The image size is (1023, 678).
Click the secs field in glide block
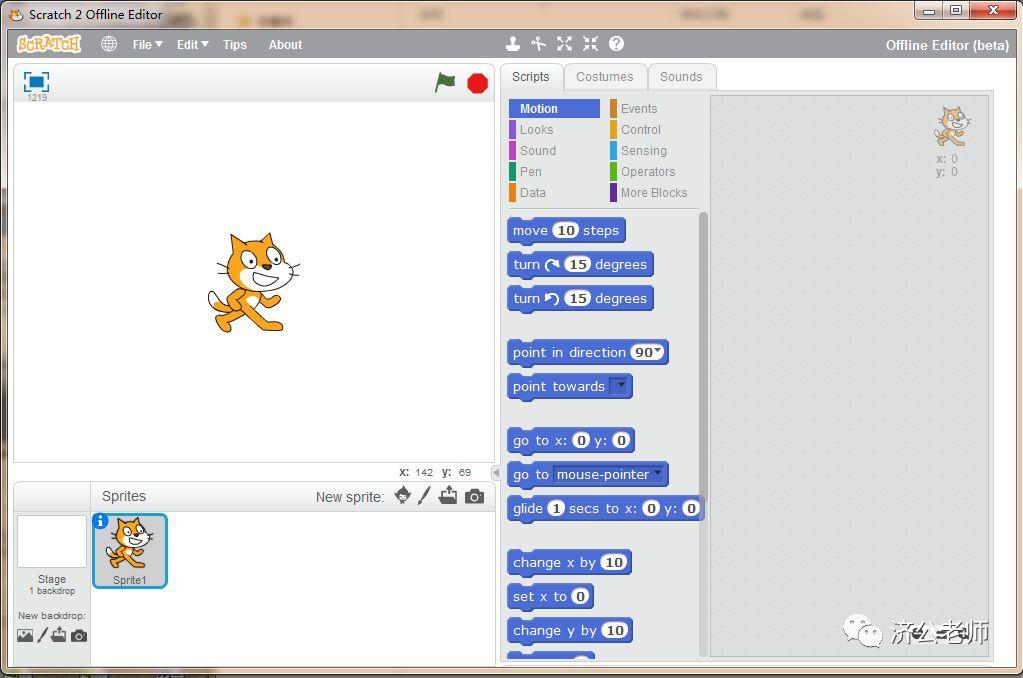point(555,508)
